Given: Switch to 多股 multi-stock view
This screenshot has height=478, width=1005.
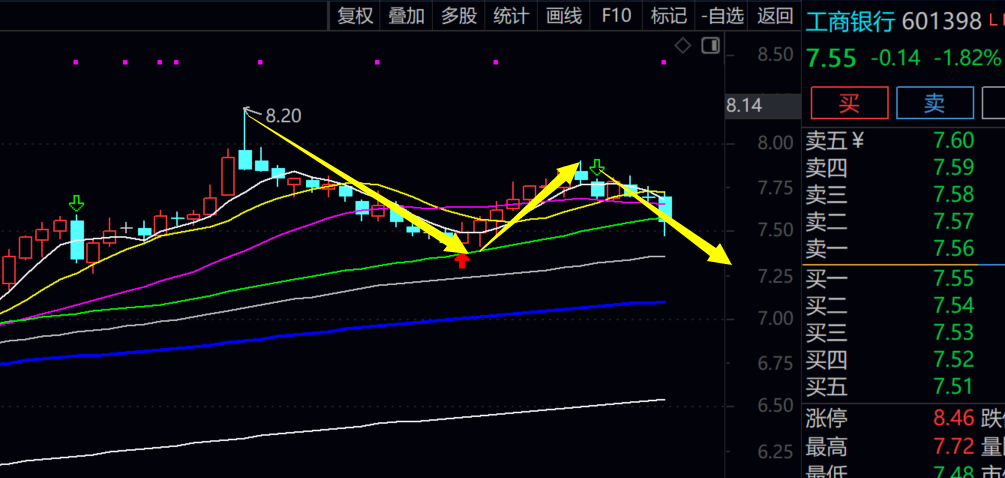Looking at the screenshot, I should (459, 15).
